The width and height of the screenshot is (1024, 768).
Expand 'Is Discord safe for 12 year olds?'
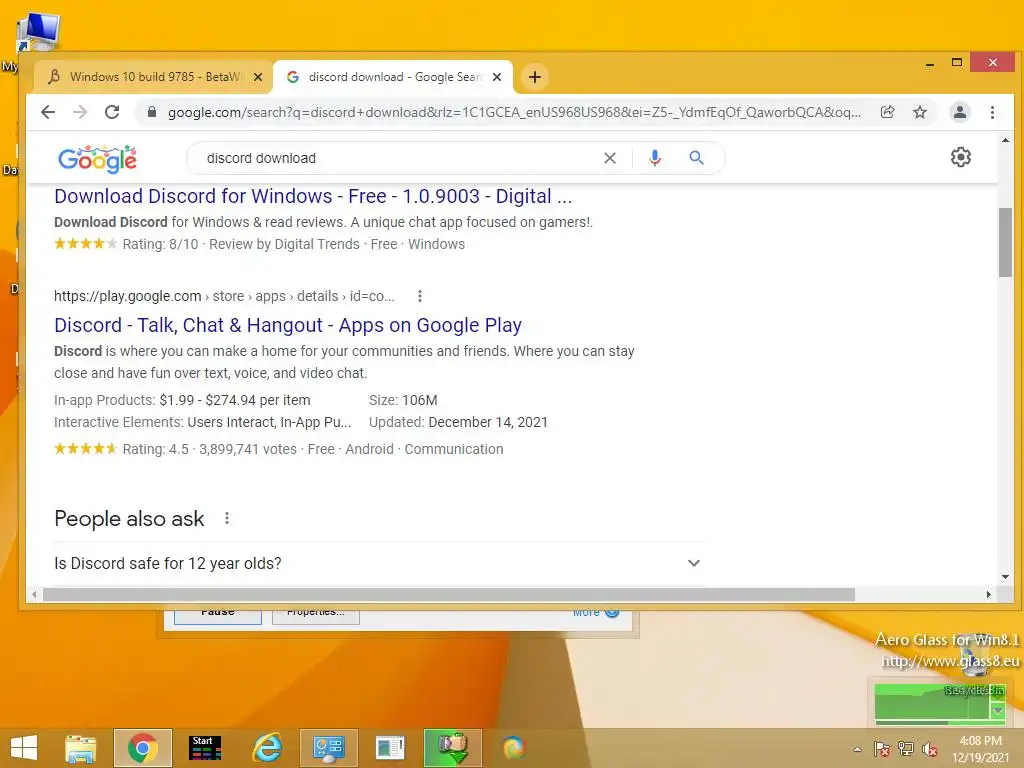point(379,564)
